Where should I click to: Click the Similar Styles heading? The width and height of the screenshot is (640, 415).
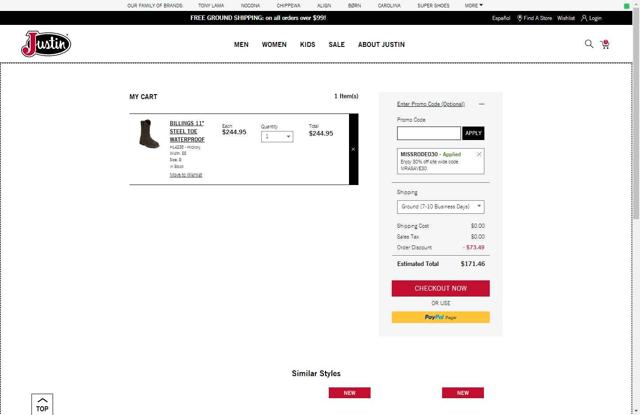point(316,373)
